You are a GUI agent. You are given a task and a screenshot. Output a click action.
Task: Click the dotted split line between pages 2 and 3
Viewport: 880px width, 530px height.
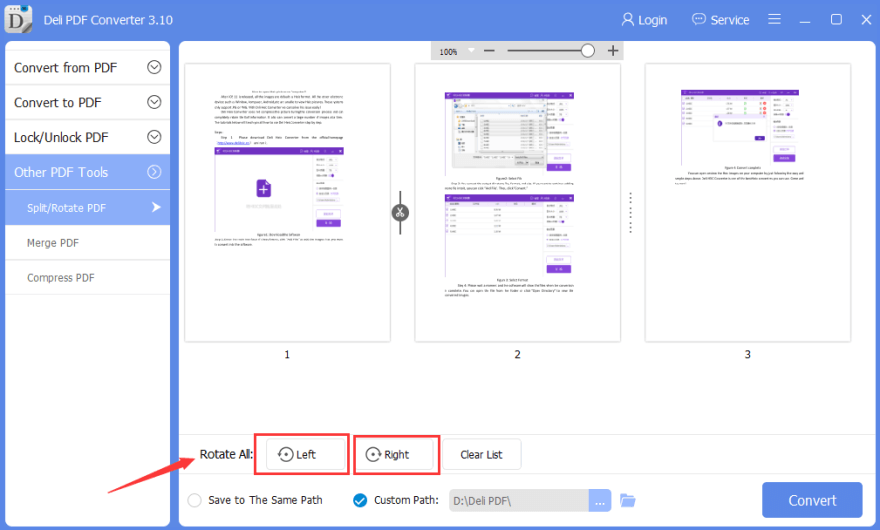[x=630, y=213]
